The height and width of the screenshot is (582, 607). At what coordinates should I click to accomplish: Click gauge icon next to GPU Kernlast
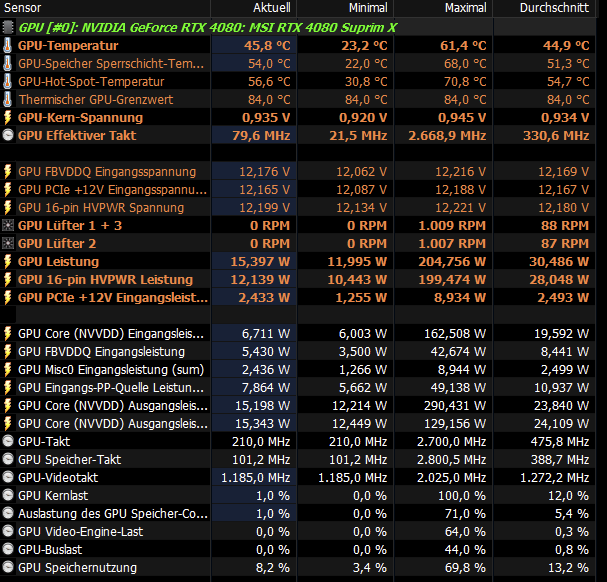pos(8,495)
